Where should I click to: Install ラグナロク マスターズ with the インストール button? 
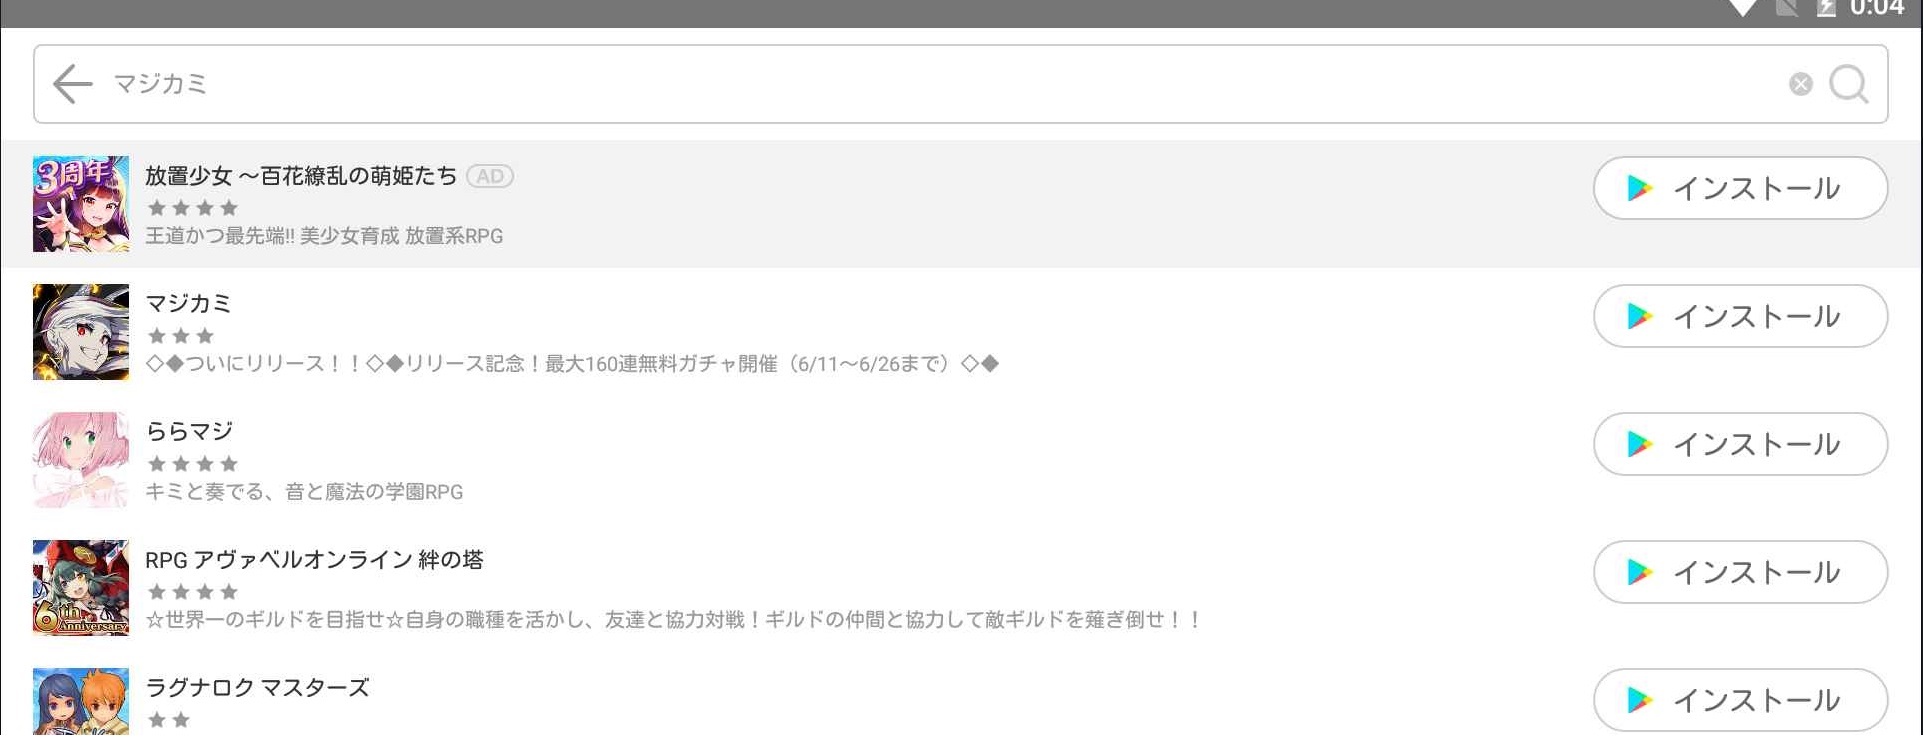(x=1740, y=700)
